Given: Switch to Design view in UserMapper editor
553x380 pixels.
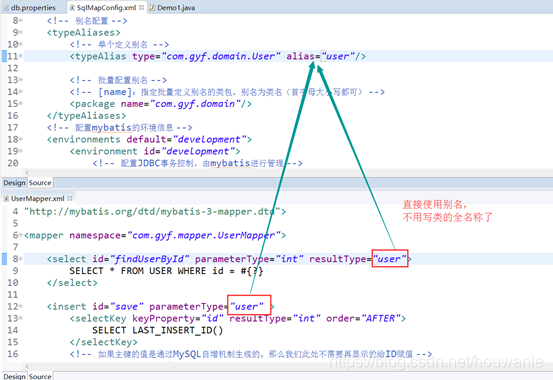Looking at the screenshot, I should [x=14, y=376].
